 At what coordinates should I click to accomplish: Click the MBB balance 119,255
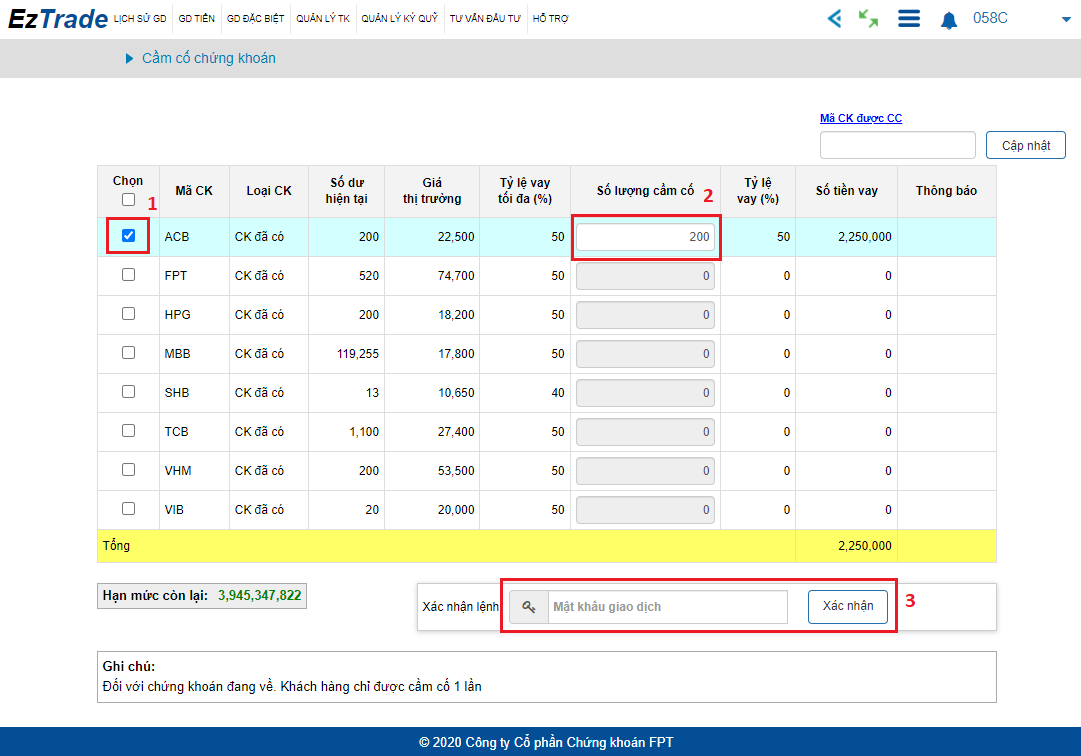pyautogui.click(x=358, y=354)
